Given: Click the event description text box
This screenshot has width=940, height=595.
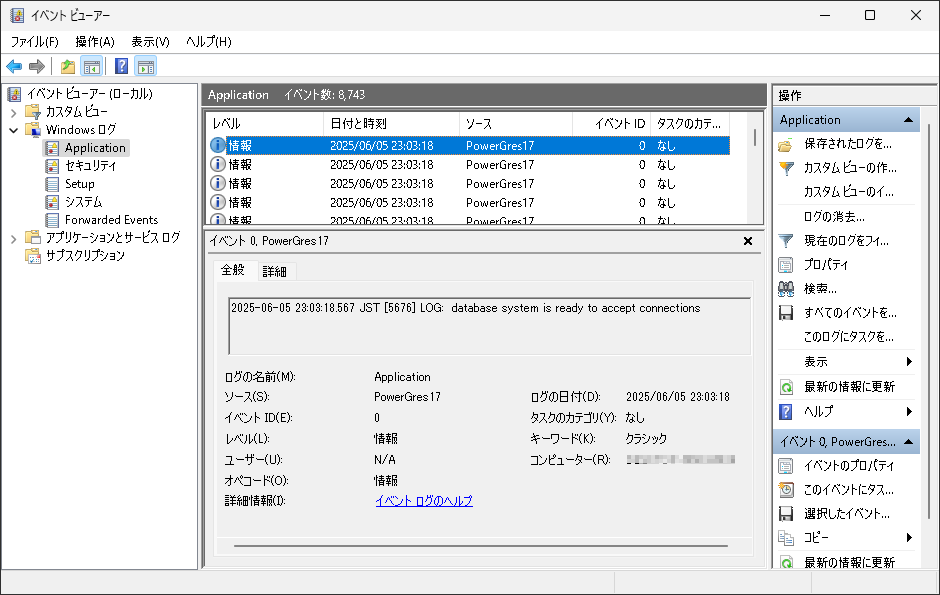Looking at the screenshot, I should click(x=489, y=326).
